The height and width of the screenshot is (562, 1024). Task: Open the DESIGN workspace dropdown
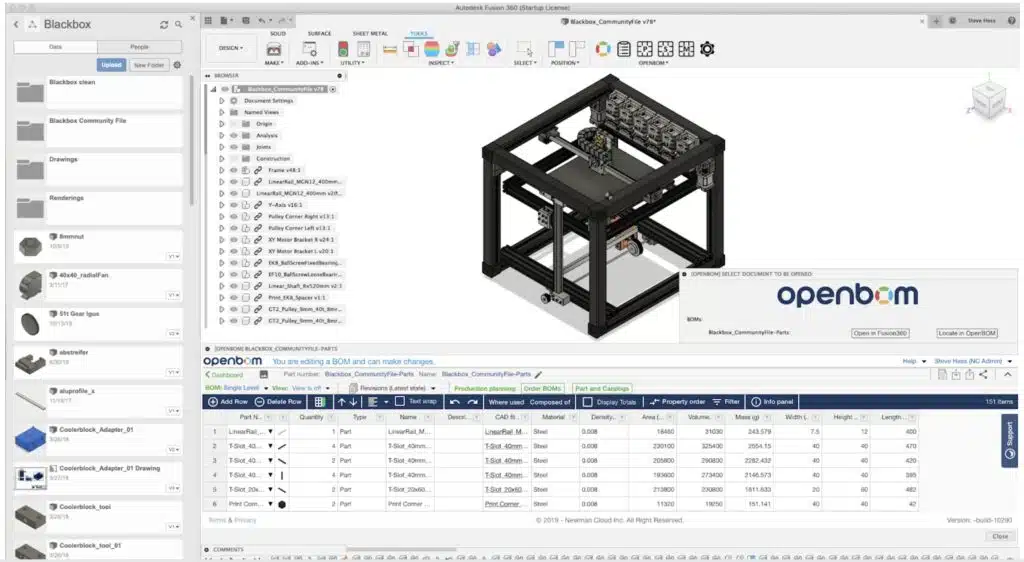point(231,48)
